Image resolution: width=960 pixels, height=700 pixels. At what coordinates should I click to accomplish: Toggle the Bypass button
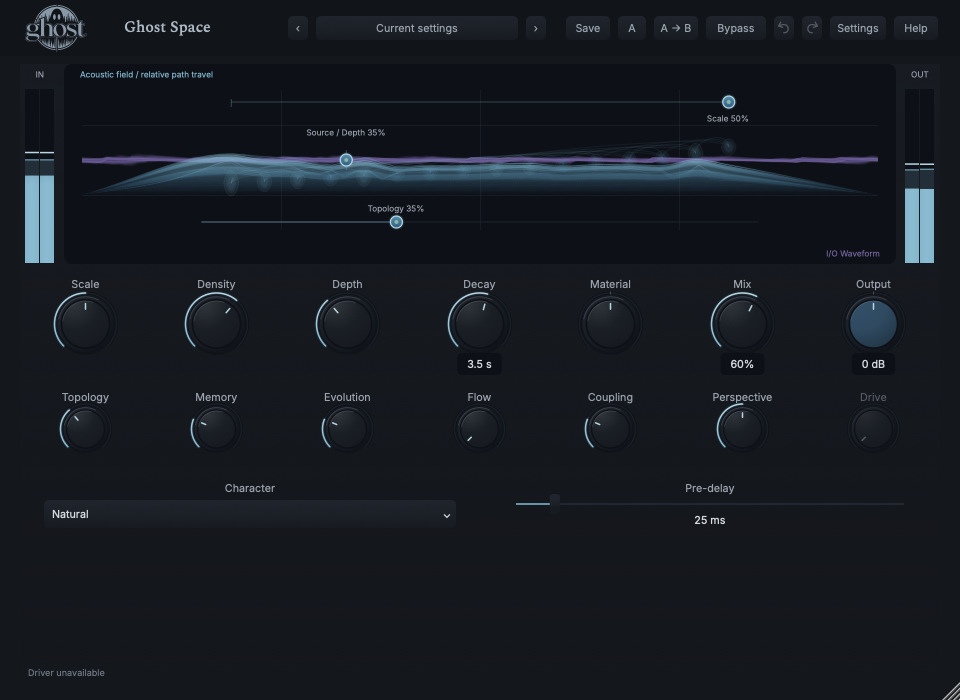(x=735, y=28)
